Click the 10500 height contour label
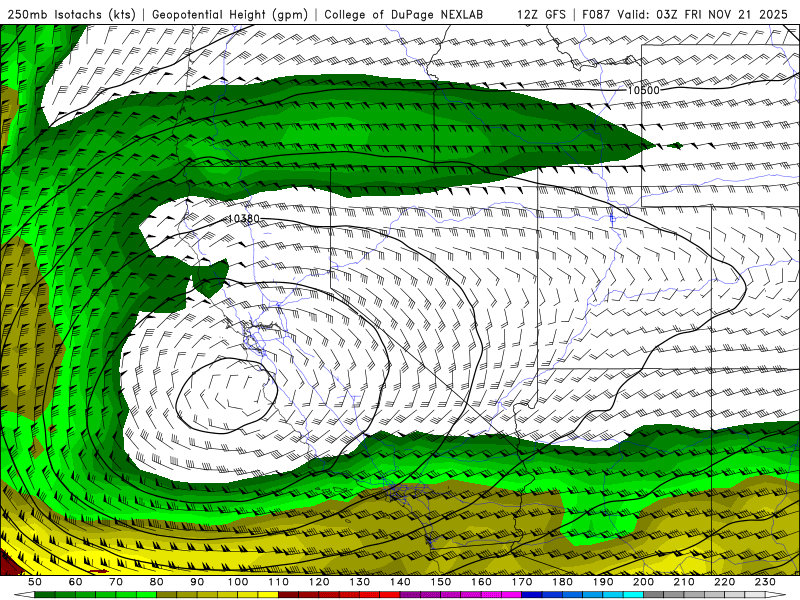This screenshot has height=600, width=800. click(x=643, y=90)
